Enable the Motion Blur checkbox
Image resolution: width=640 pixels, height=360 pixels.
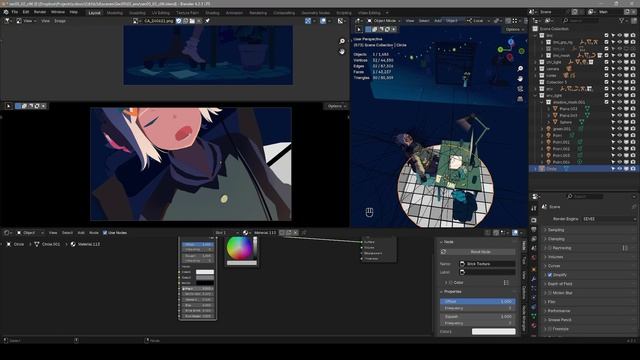click(549, 293)
